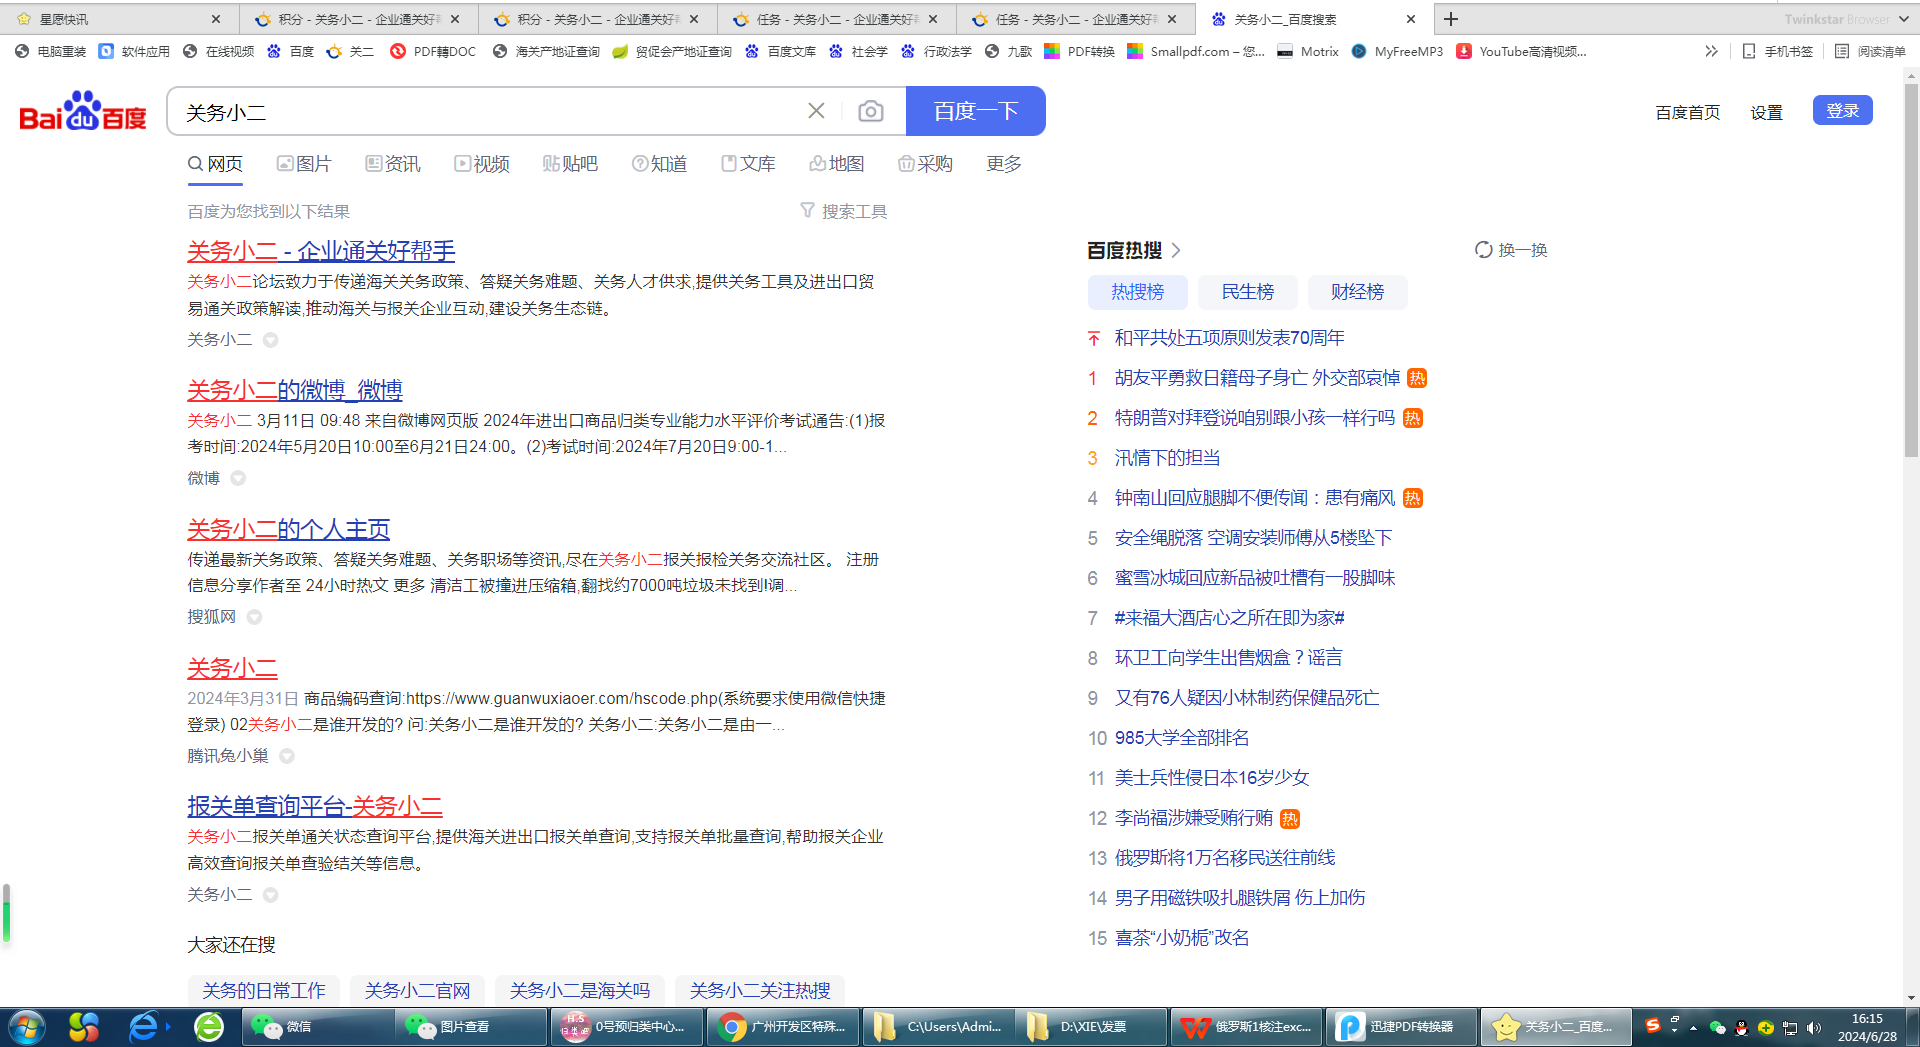Open 海关产地证查询 bookmark

[x=546, y=51]
